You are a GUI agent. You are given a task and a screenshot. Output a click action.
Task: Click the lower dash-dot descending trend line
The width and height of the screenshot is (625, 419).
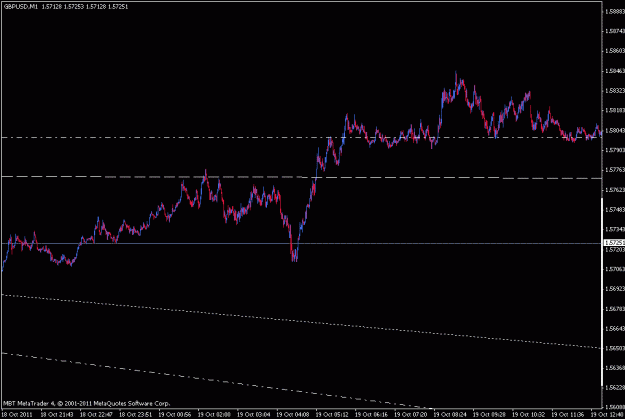[x=217, y=381]
